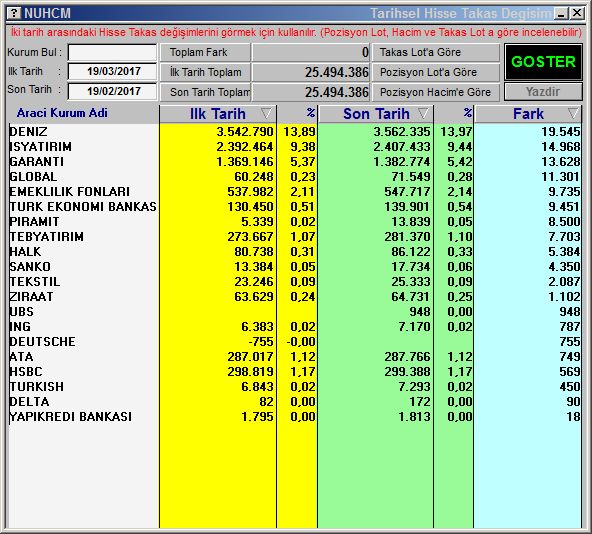Click the Araci Kurum Adi column header
592x534 pixels.
(62, 113)
